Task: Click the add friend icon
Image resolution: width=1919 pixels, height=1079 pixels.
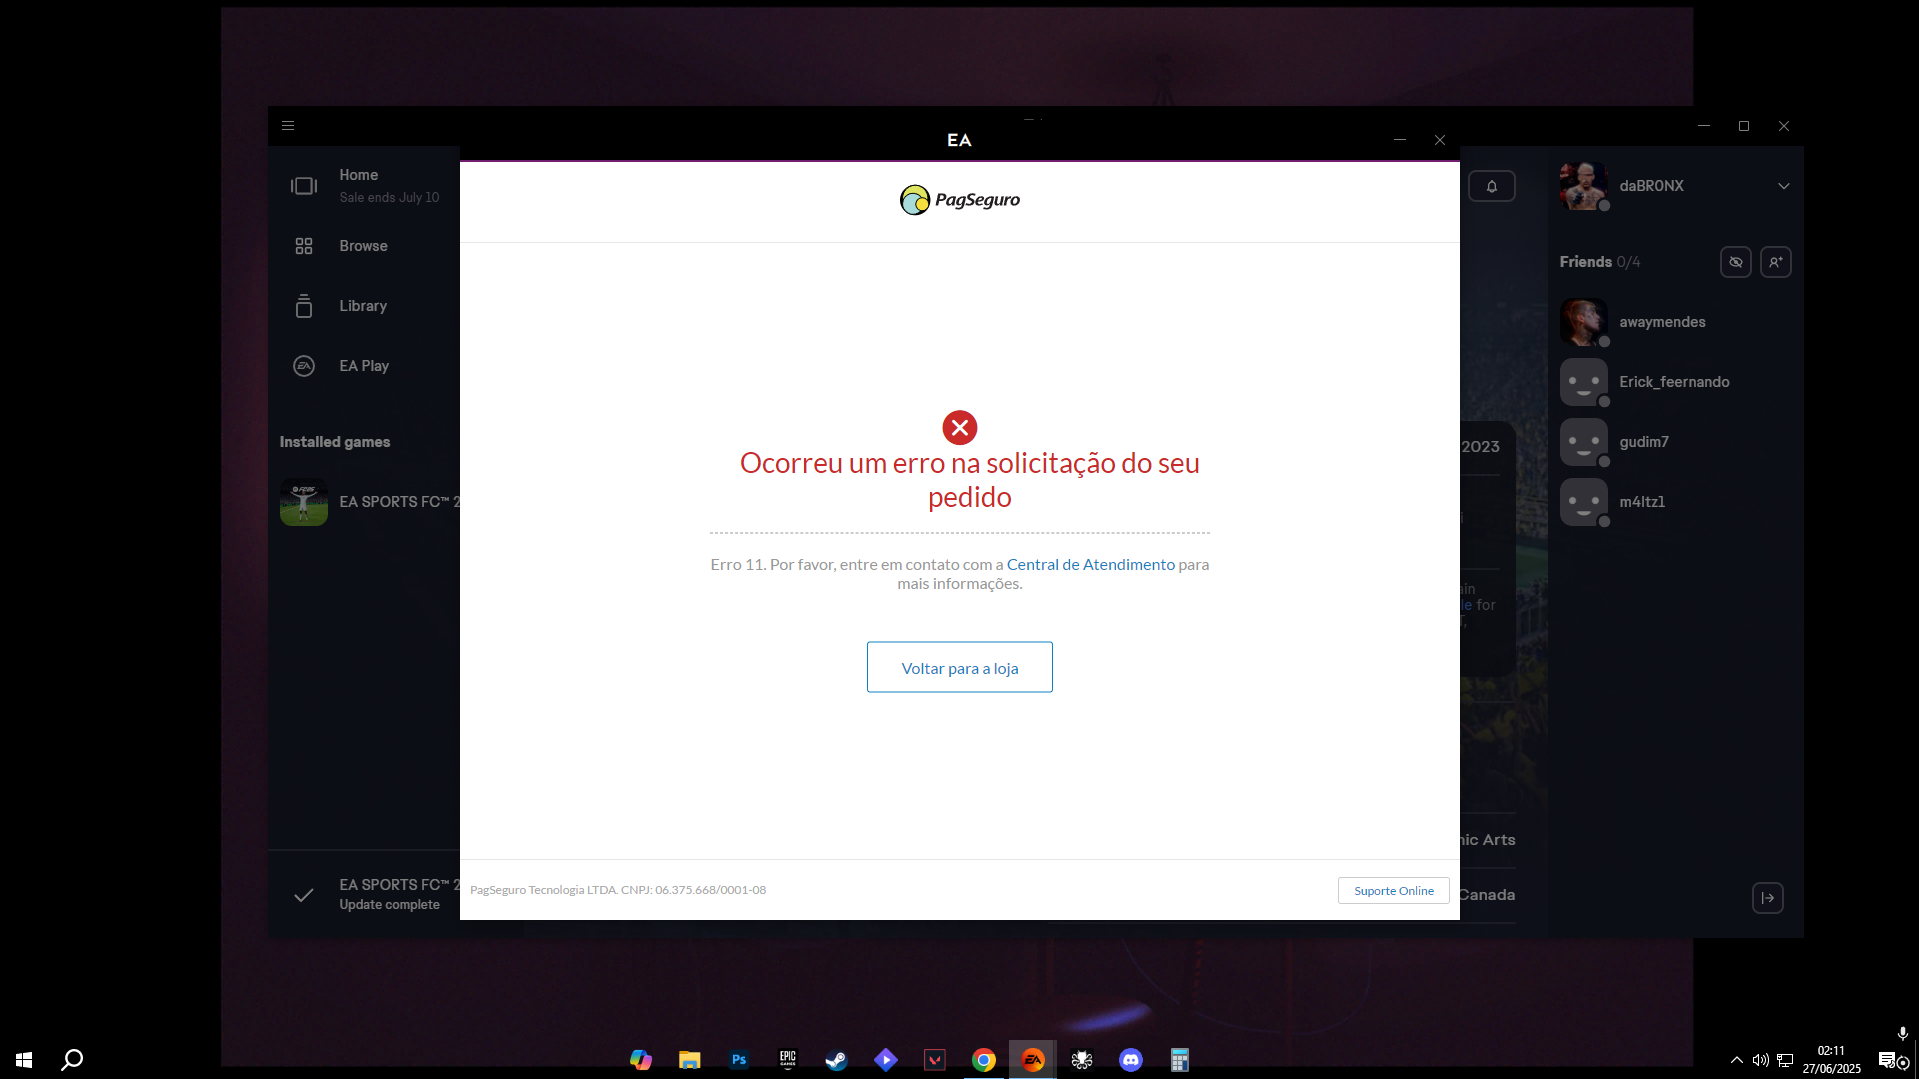Action: pos(1775,262)
